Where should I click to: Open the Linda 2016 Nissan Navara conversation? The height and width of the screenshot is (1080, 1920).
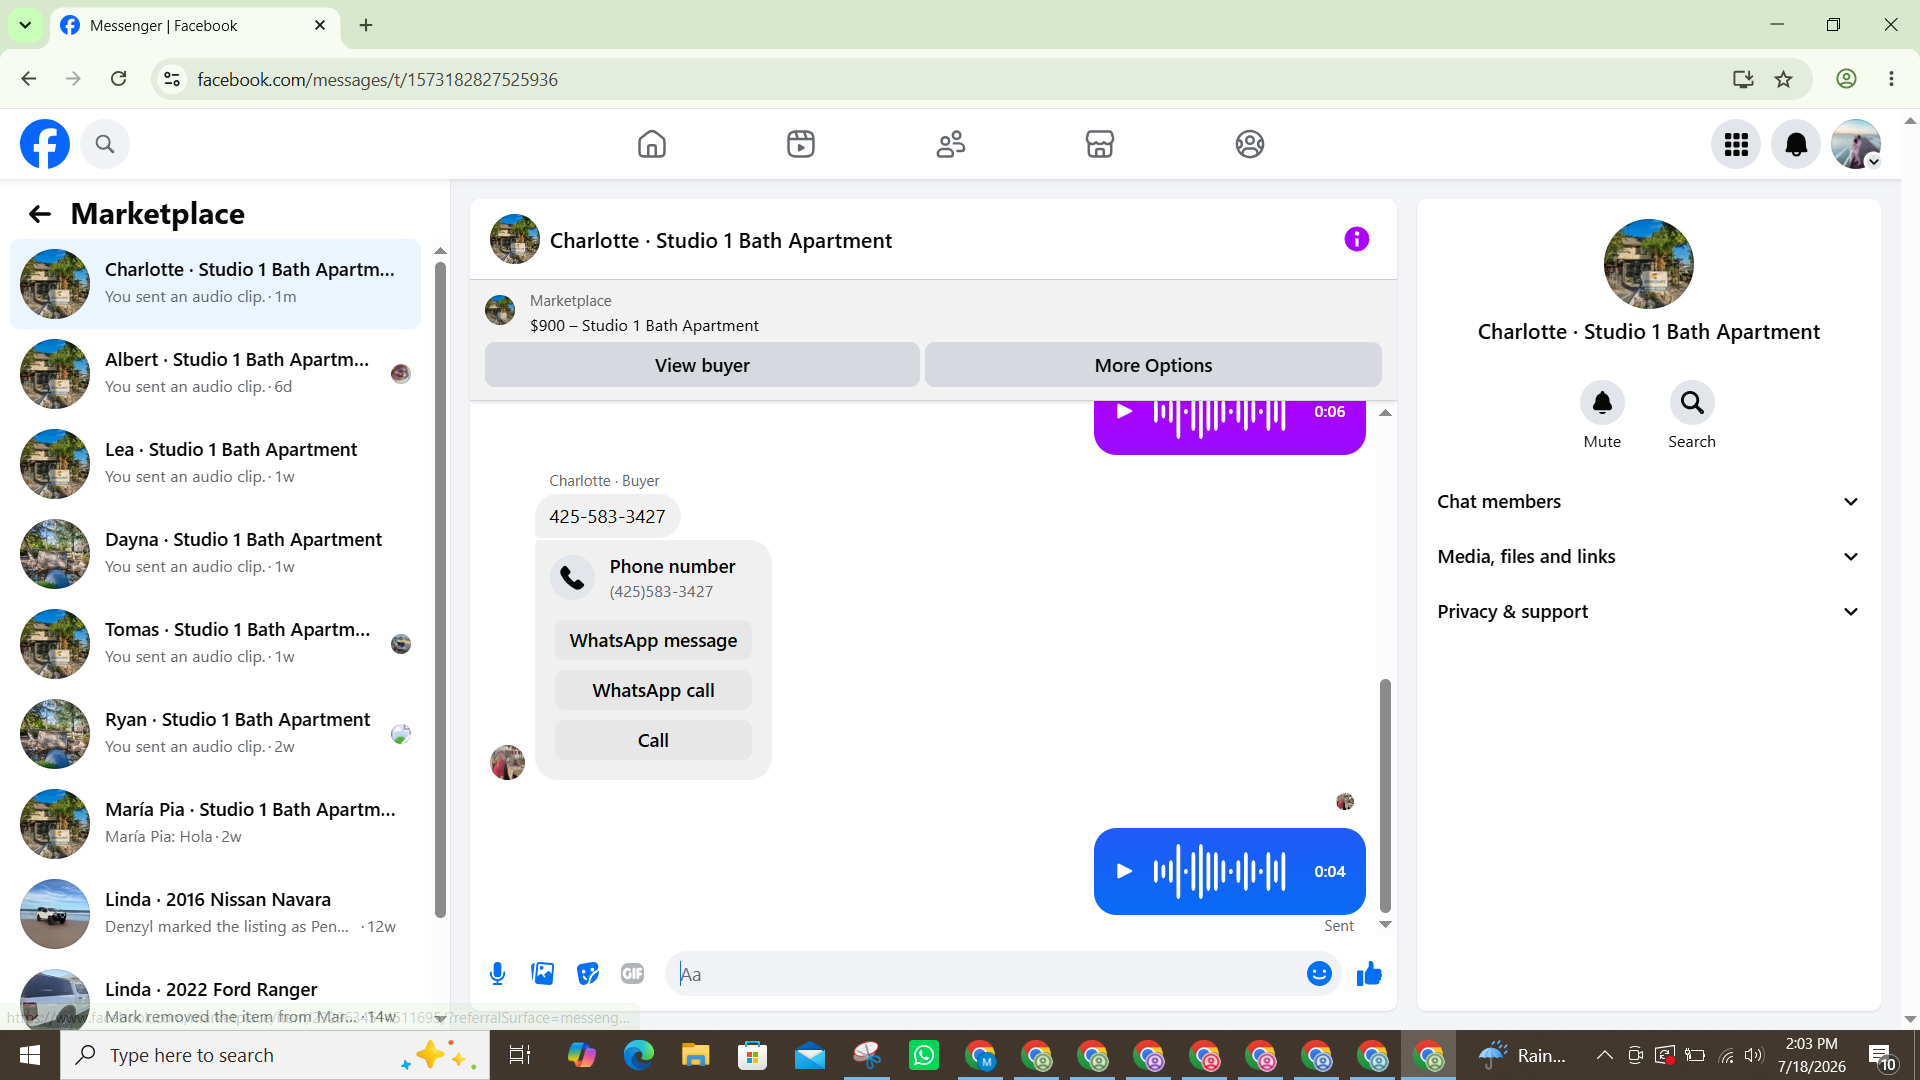point(215,913)
